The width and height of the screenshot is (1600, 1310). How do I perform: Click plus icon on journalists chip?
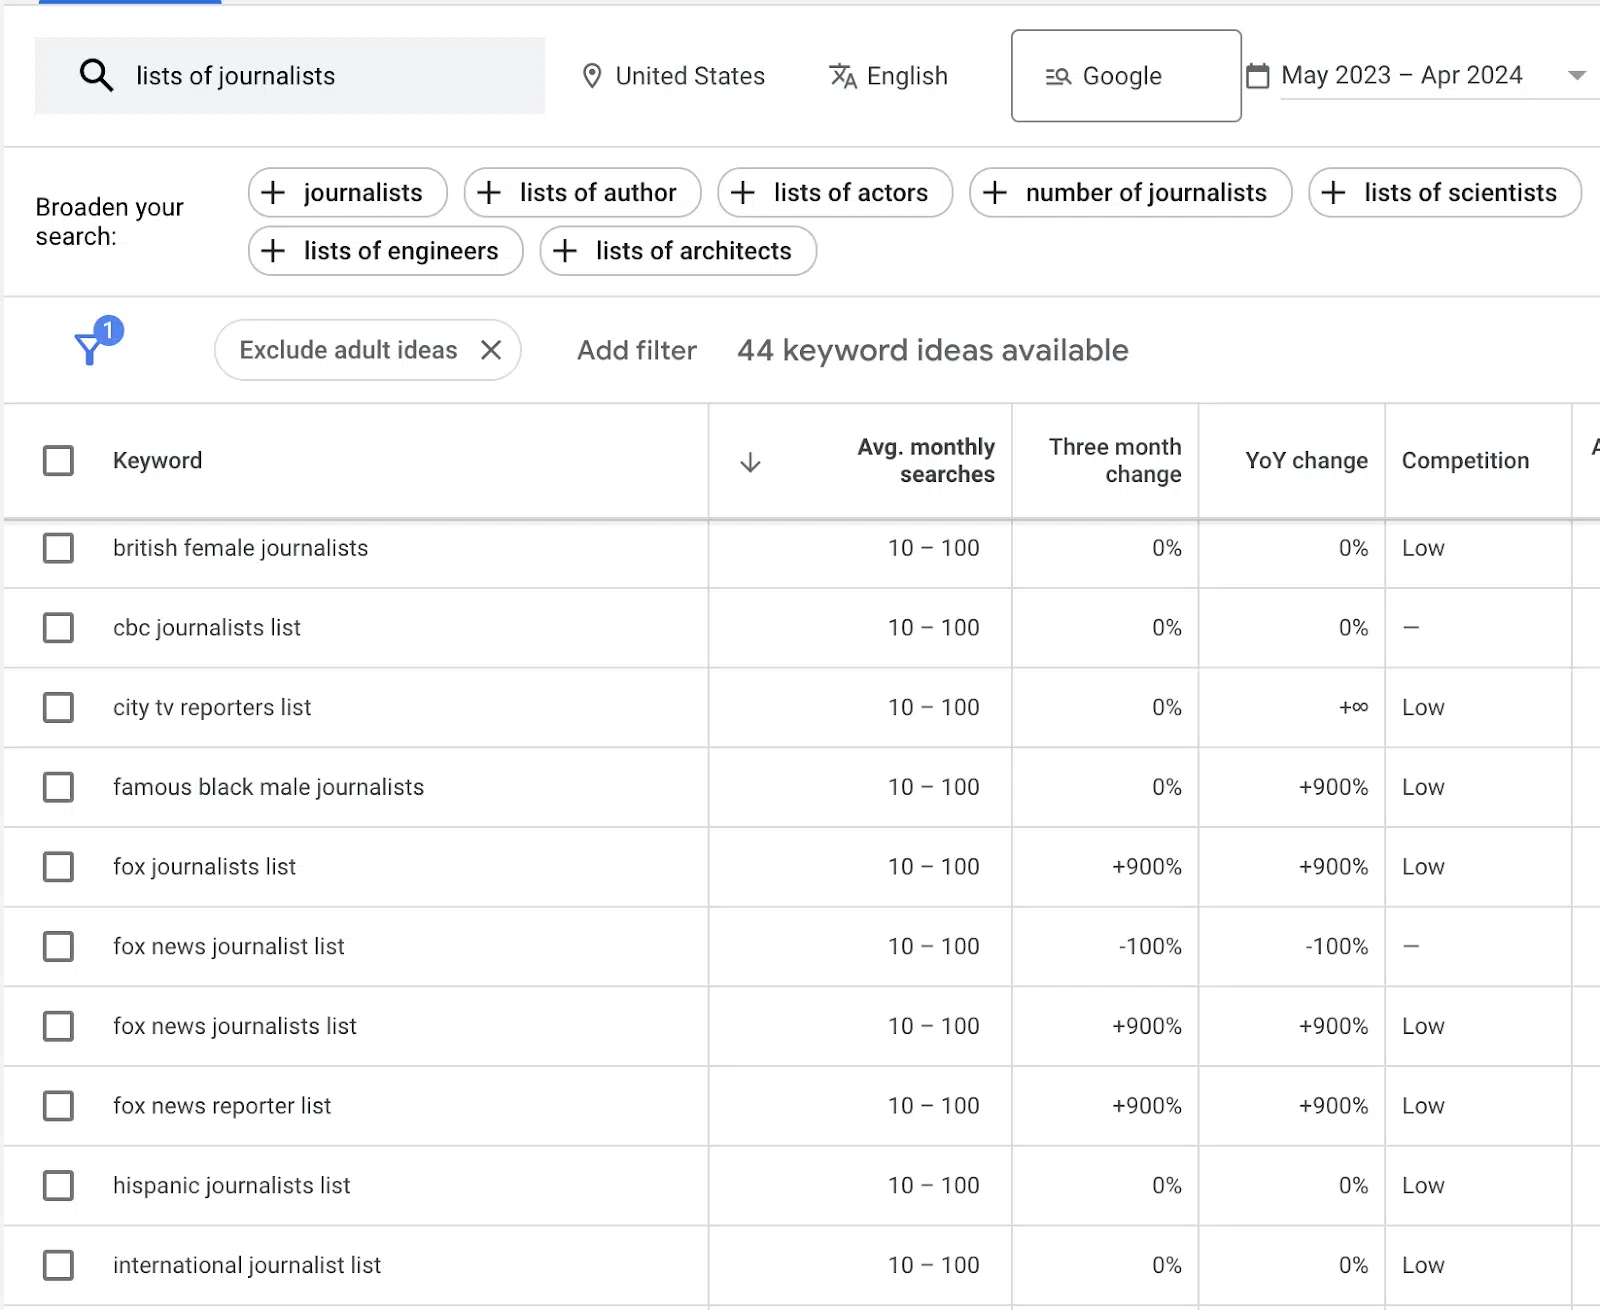[x=273, y=192]
